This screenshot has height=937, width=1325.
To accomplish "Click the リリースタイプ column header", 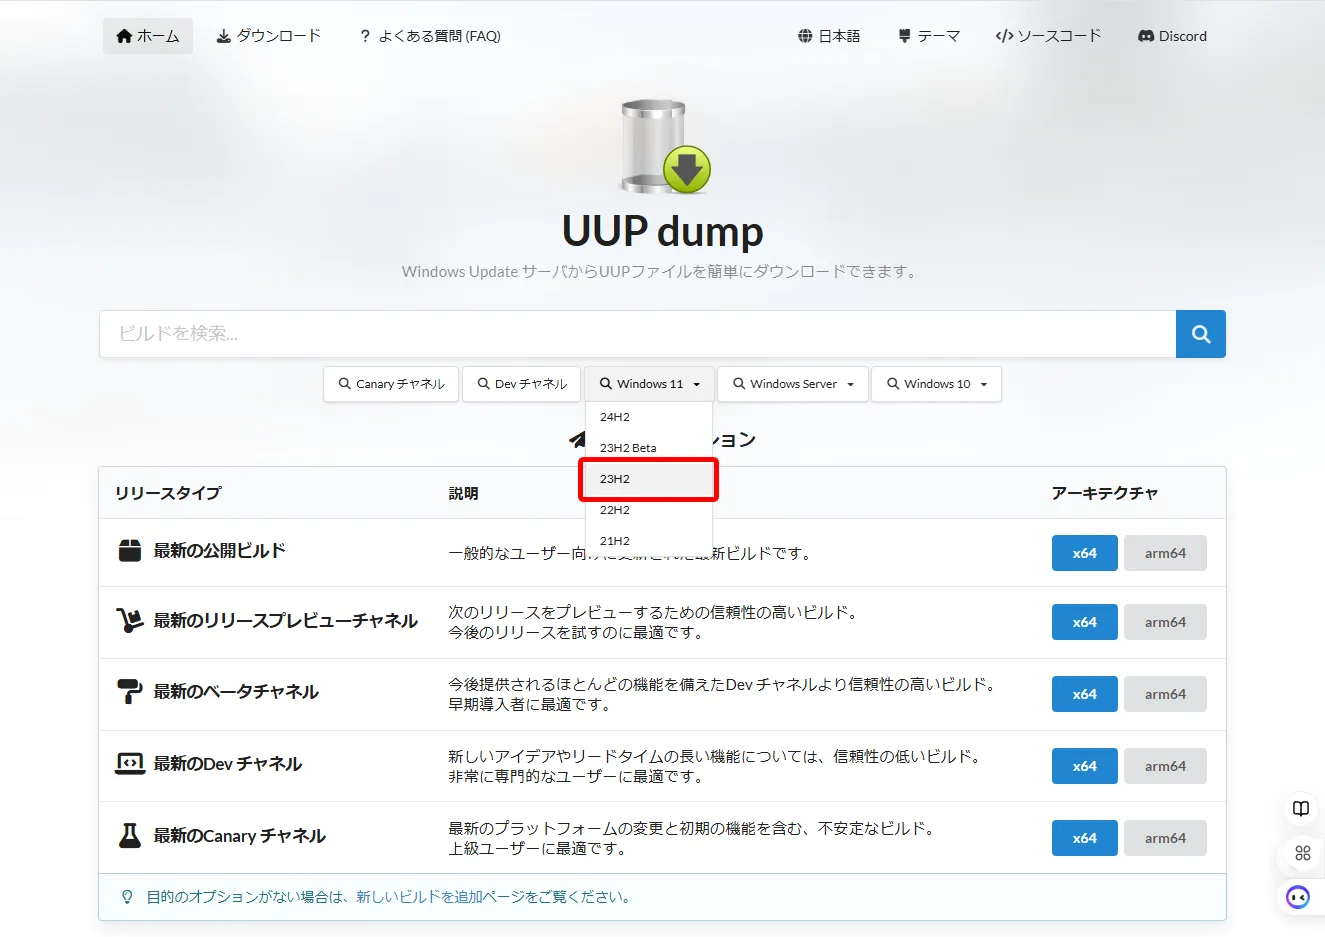I will (168, 493).
